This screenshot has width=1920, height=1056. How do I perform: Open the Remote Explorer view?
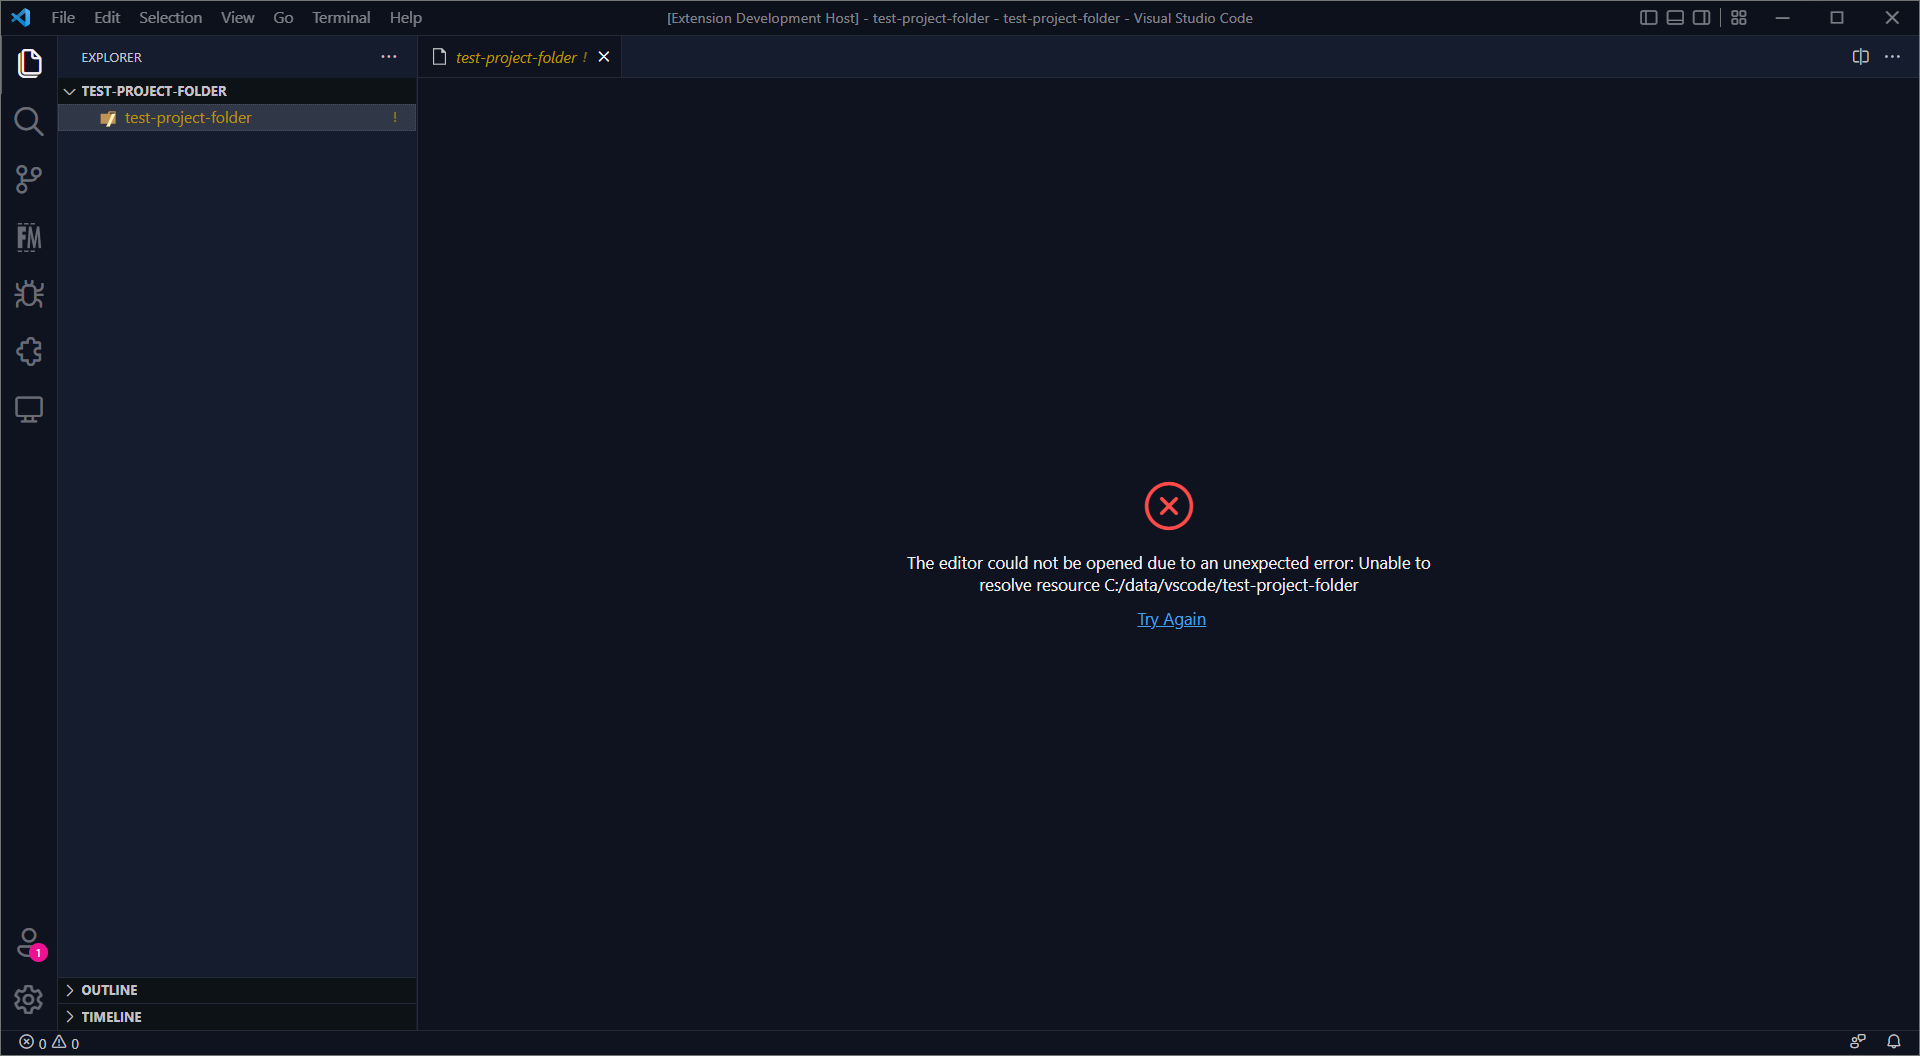[x=29, y=409]
